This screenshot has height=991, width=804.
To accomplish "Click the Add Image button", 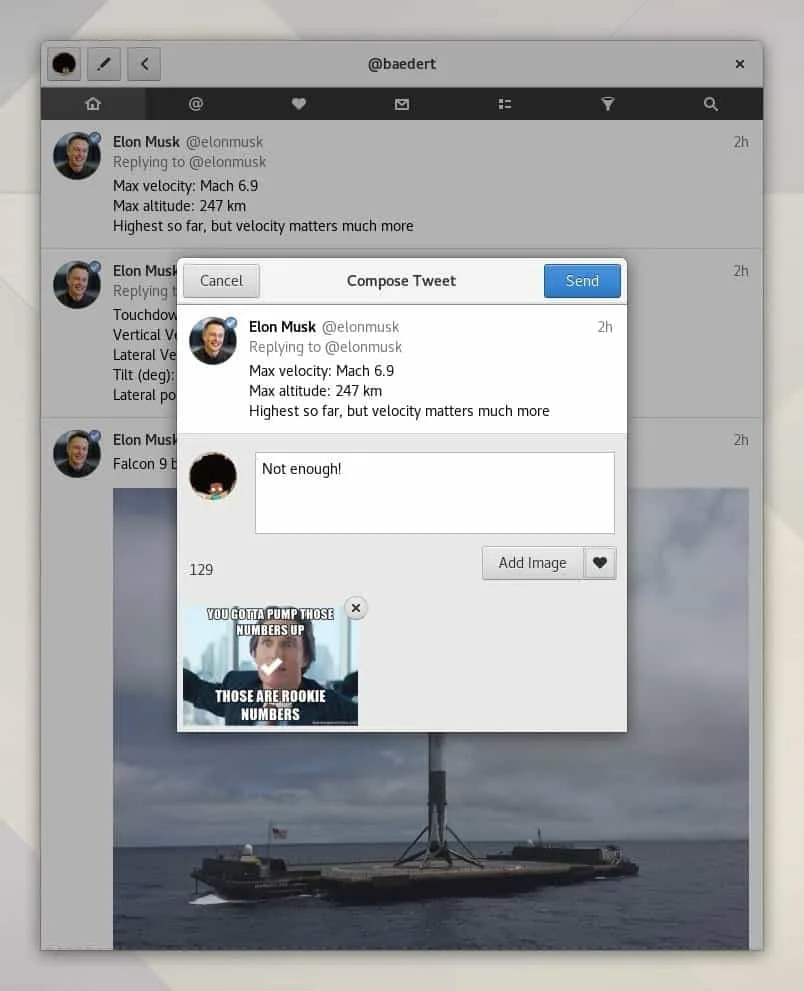I will 531,562.
